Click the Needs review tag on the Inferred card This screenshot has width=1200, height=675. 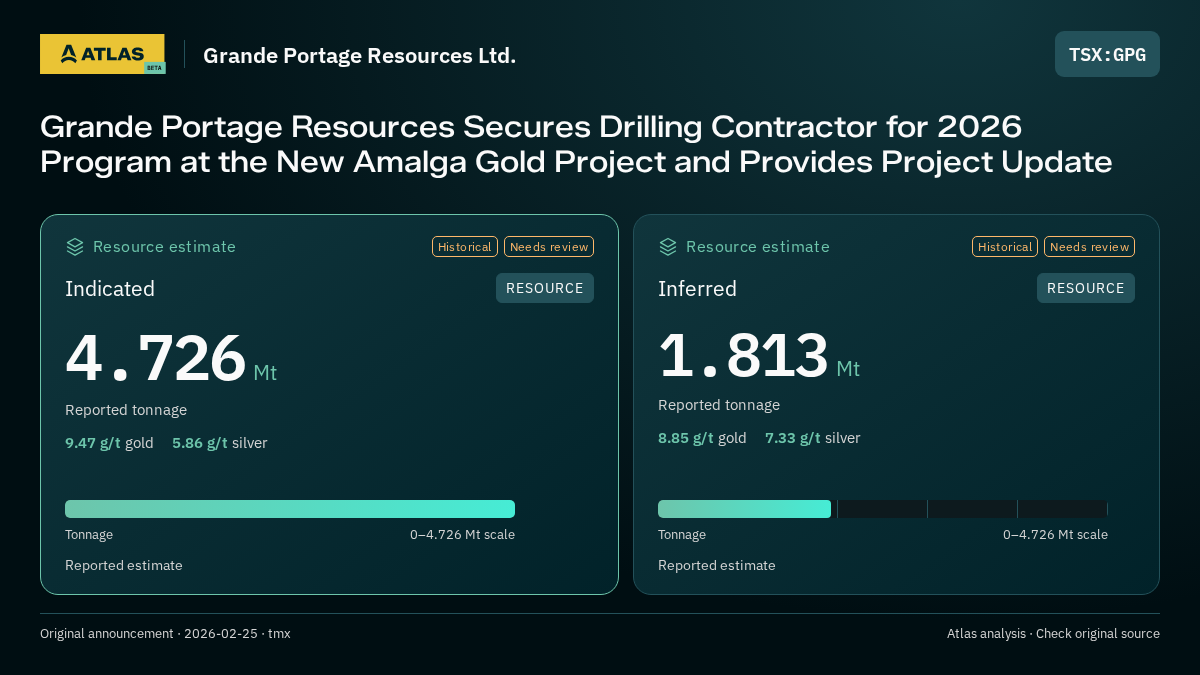tap(1089, 247)
